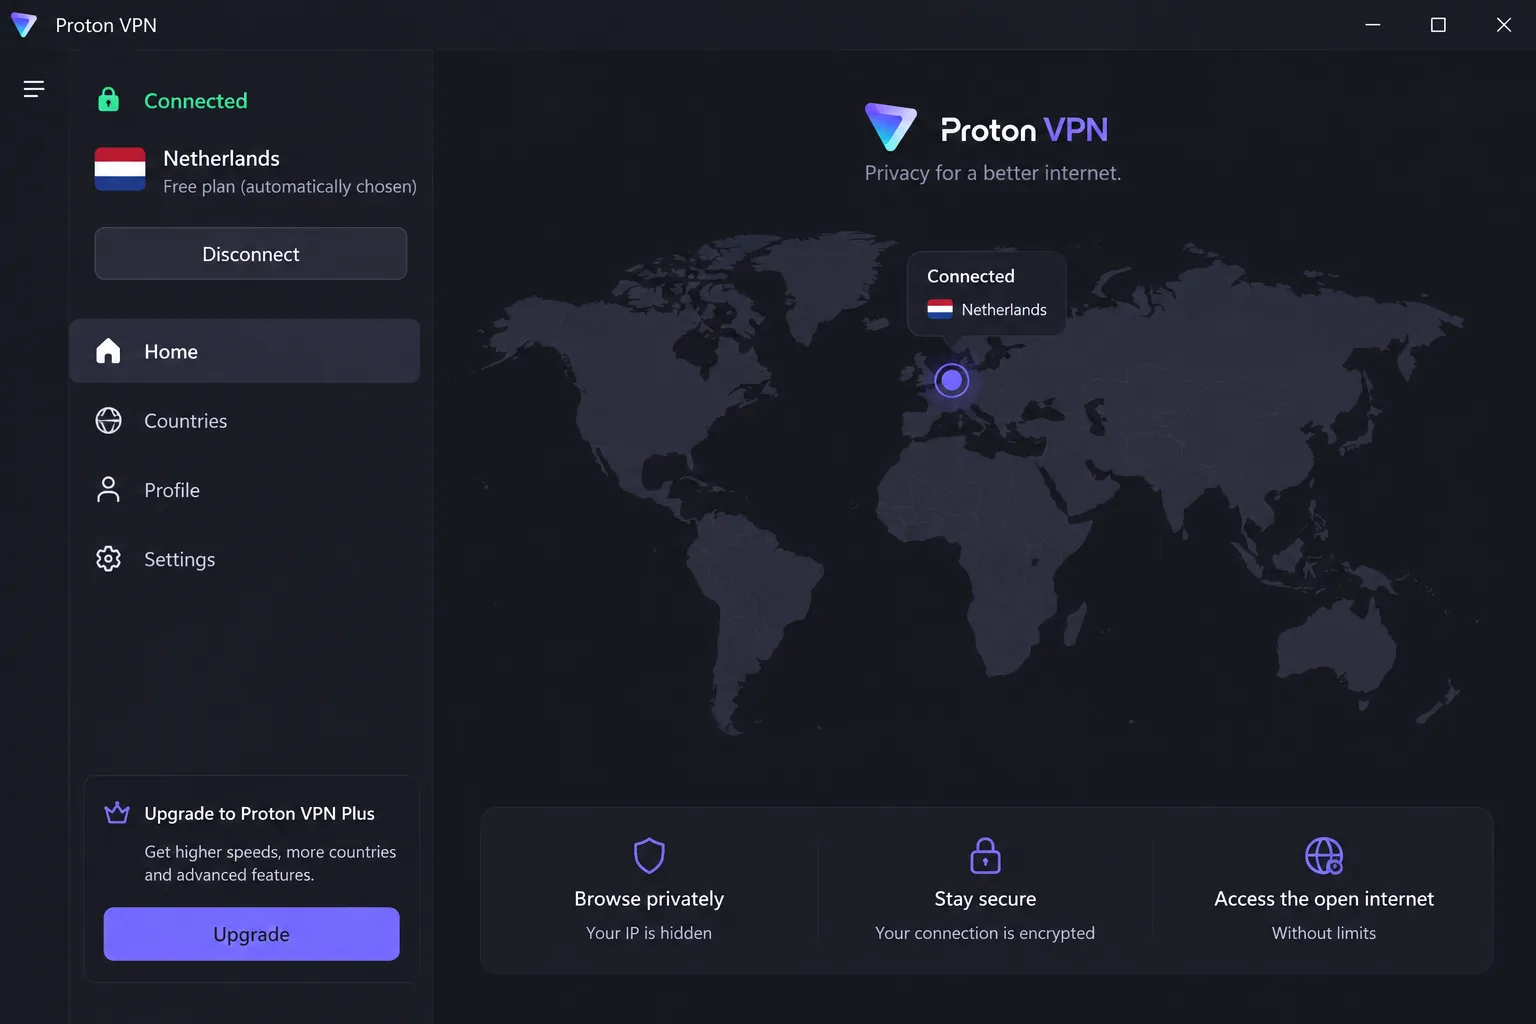This screenshot has width=1536, height=1024.
Task: Click the purple Upgrade button
Action: (252, 934)
